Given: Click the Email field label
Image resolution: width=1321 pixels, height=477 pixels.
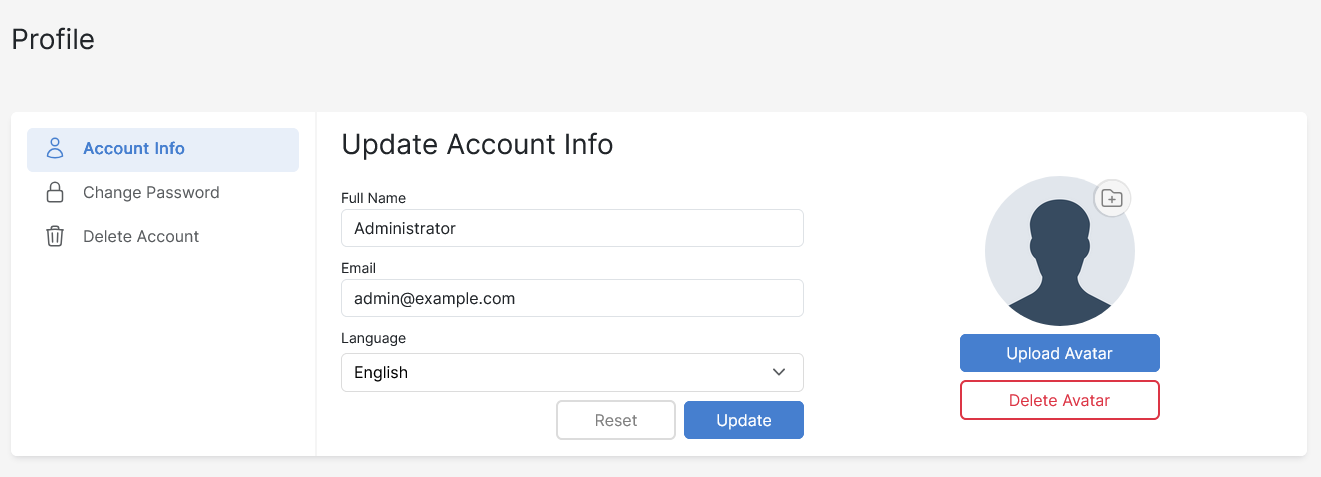Looking at the screenshot, I should coord(358,268).
